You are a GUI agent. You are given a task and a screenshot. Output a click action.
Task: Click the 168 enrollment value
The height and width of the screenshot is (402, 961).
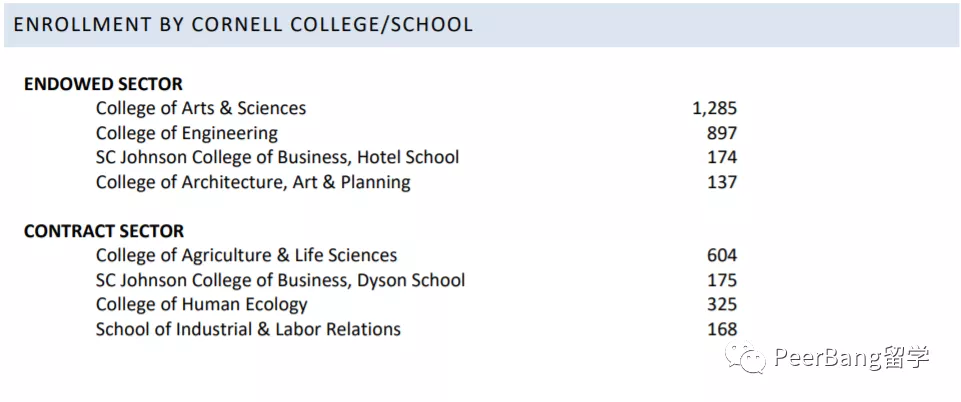click(721, 329)
